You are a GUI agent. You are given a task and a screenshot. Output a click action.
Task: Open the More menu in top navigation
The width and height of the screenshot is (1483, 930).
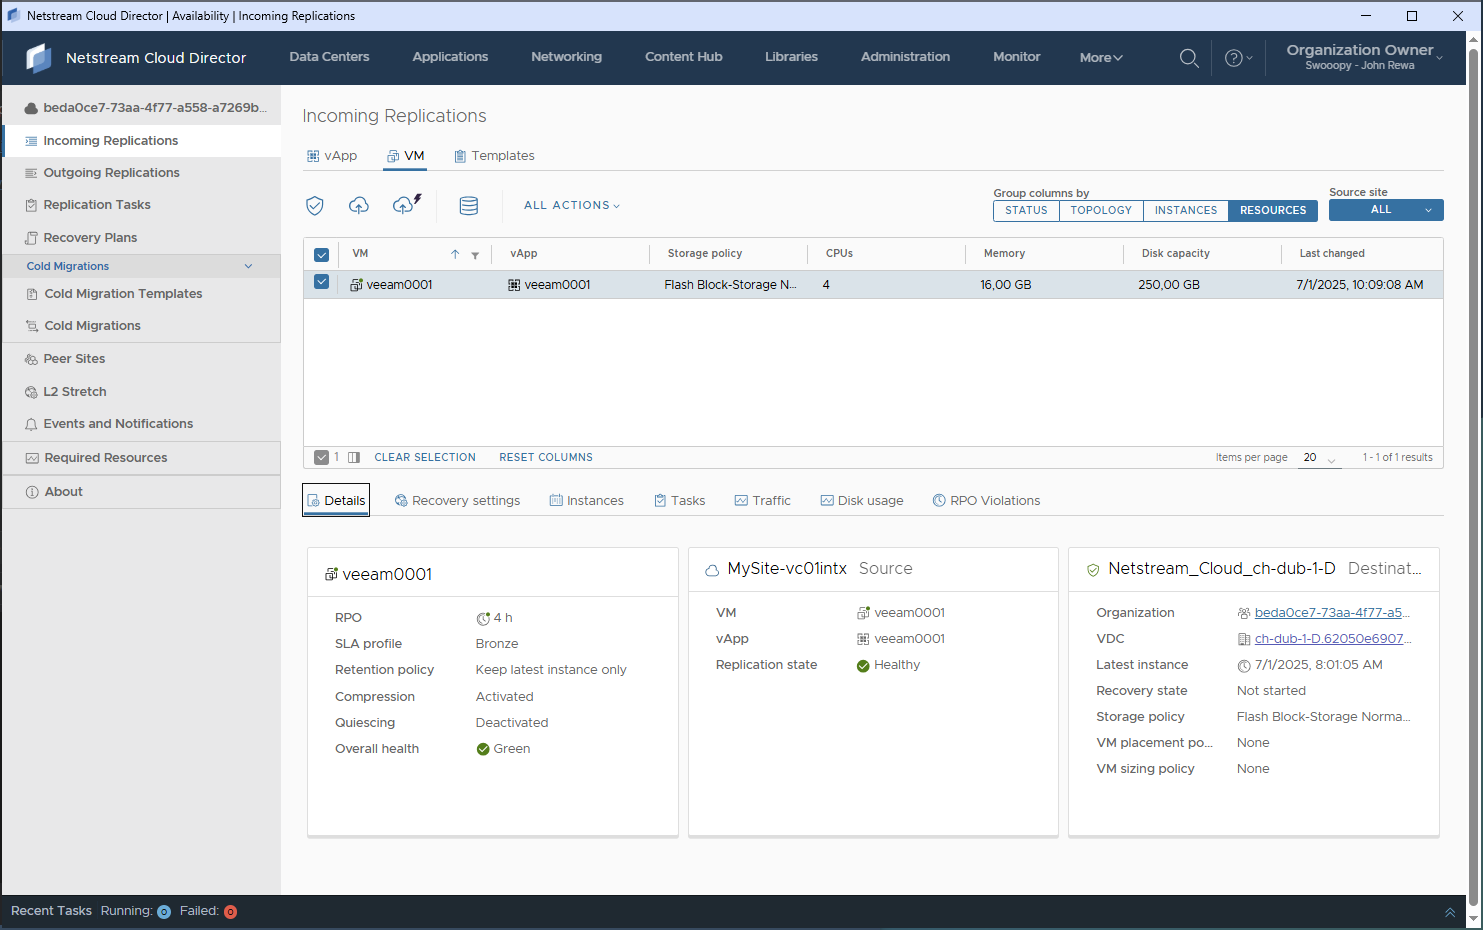click(1101, 58)
